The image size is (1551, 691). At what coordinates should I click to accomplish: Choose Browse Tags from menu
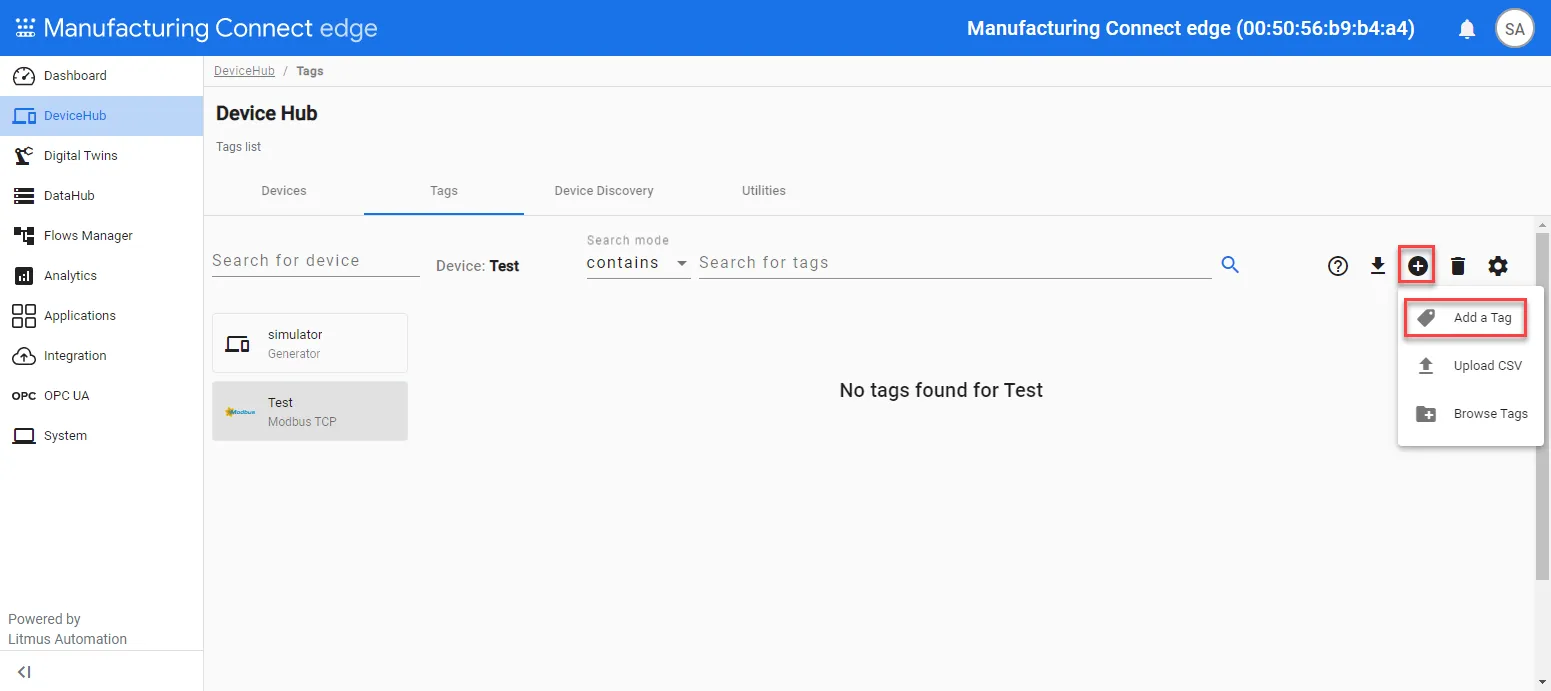coord(1471,414)
